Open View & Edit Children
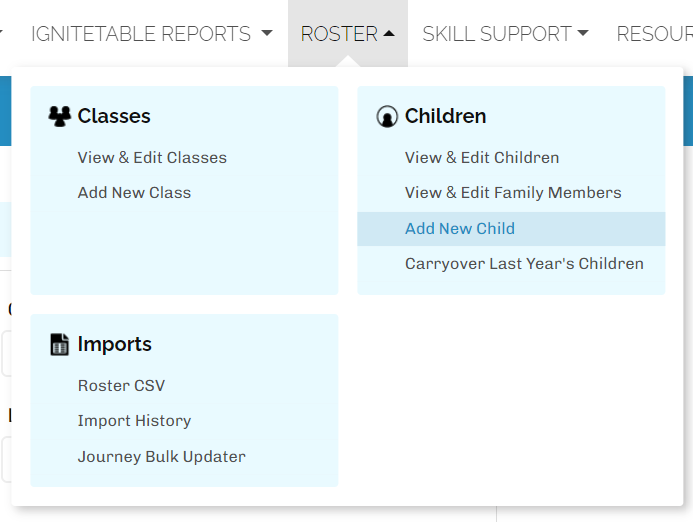Viewport: 693px width, 522px height. 482,158
